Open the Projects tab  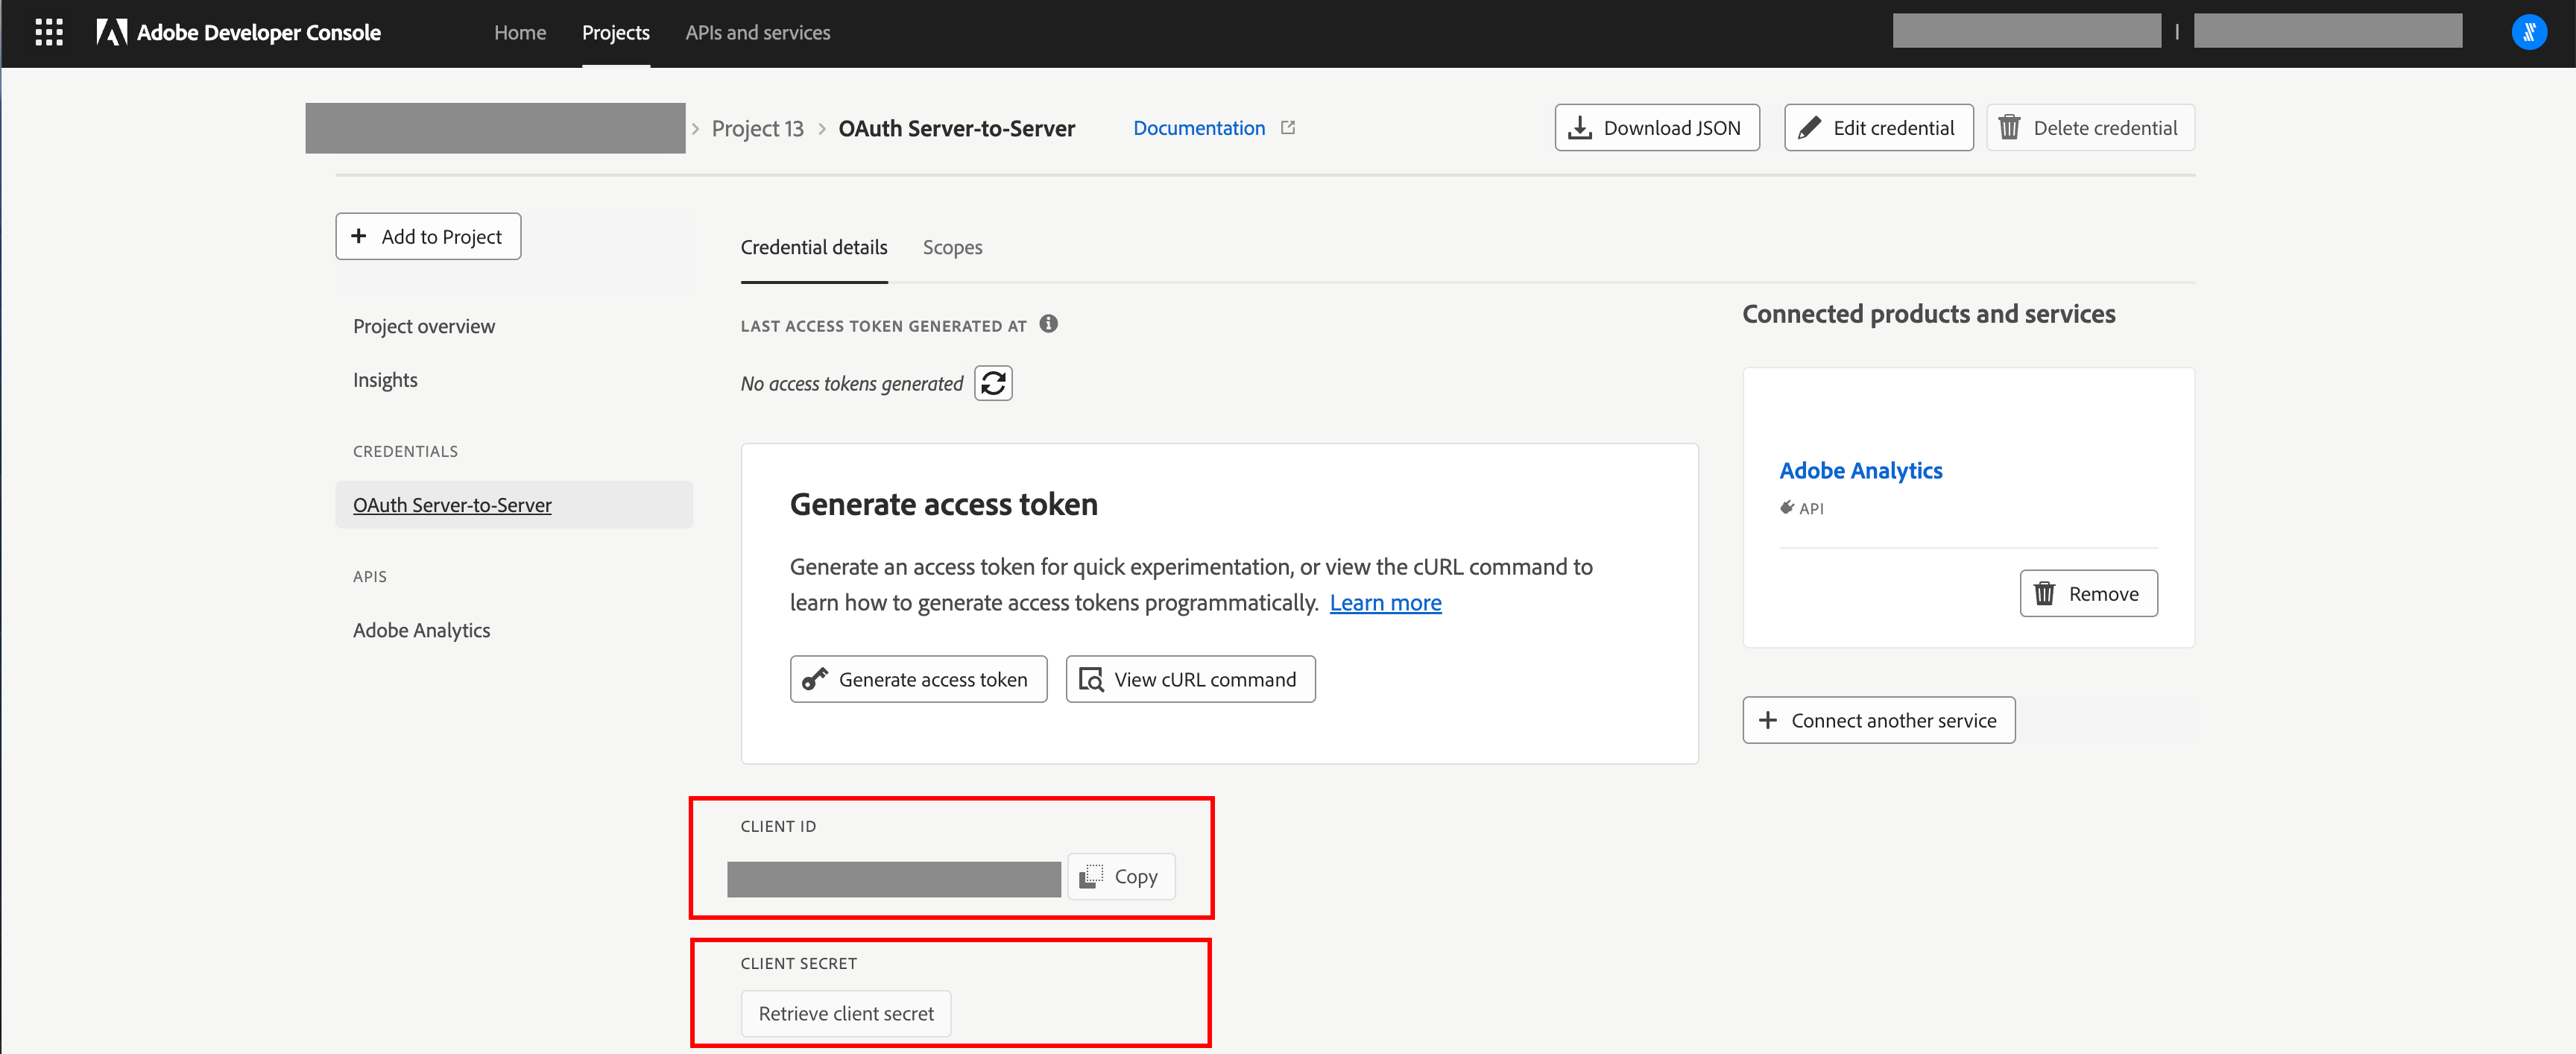pyautogui.click(x=616, y=32)
